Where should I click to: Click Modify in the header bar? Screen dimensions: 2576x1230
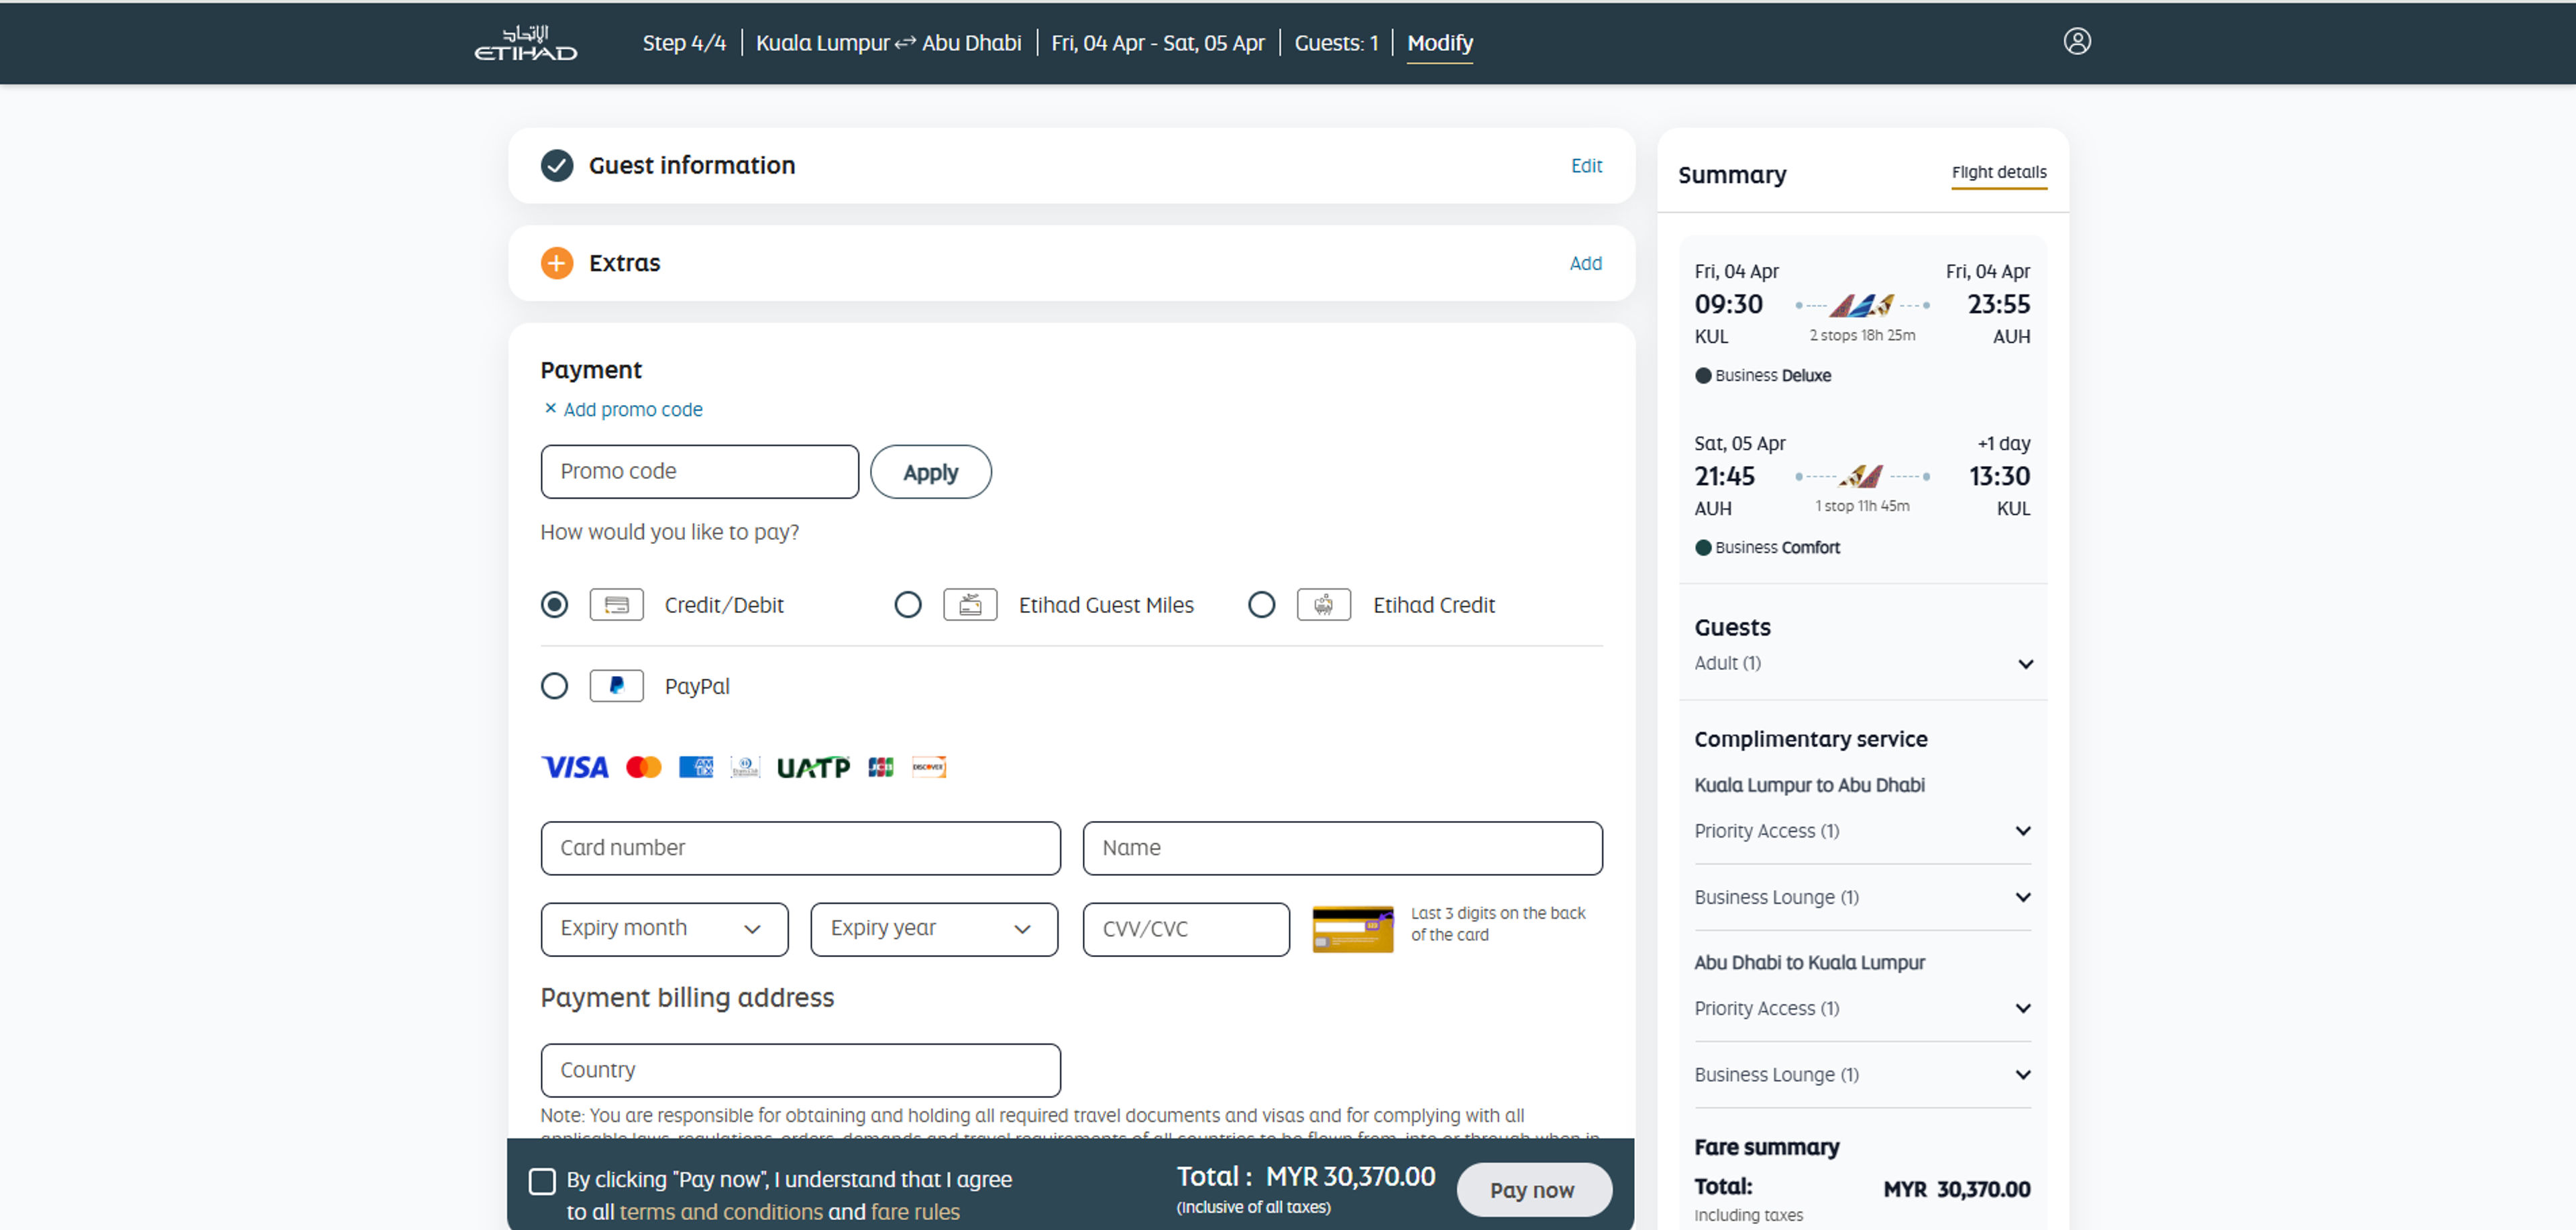point(1440,43)
